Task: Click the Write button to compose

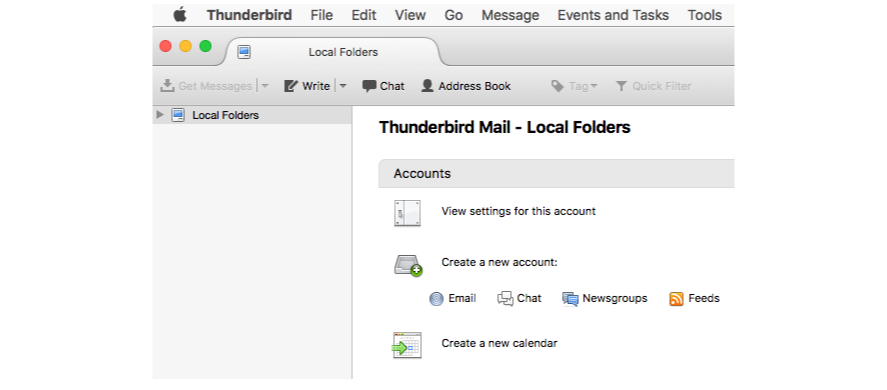Action: (x=307, y=86)
